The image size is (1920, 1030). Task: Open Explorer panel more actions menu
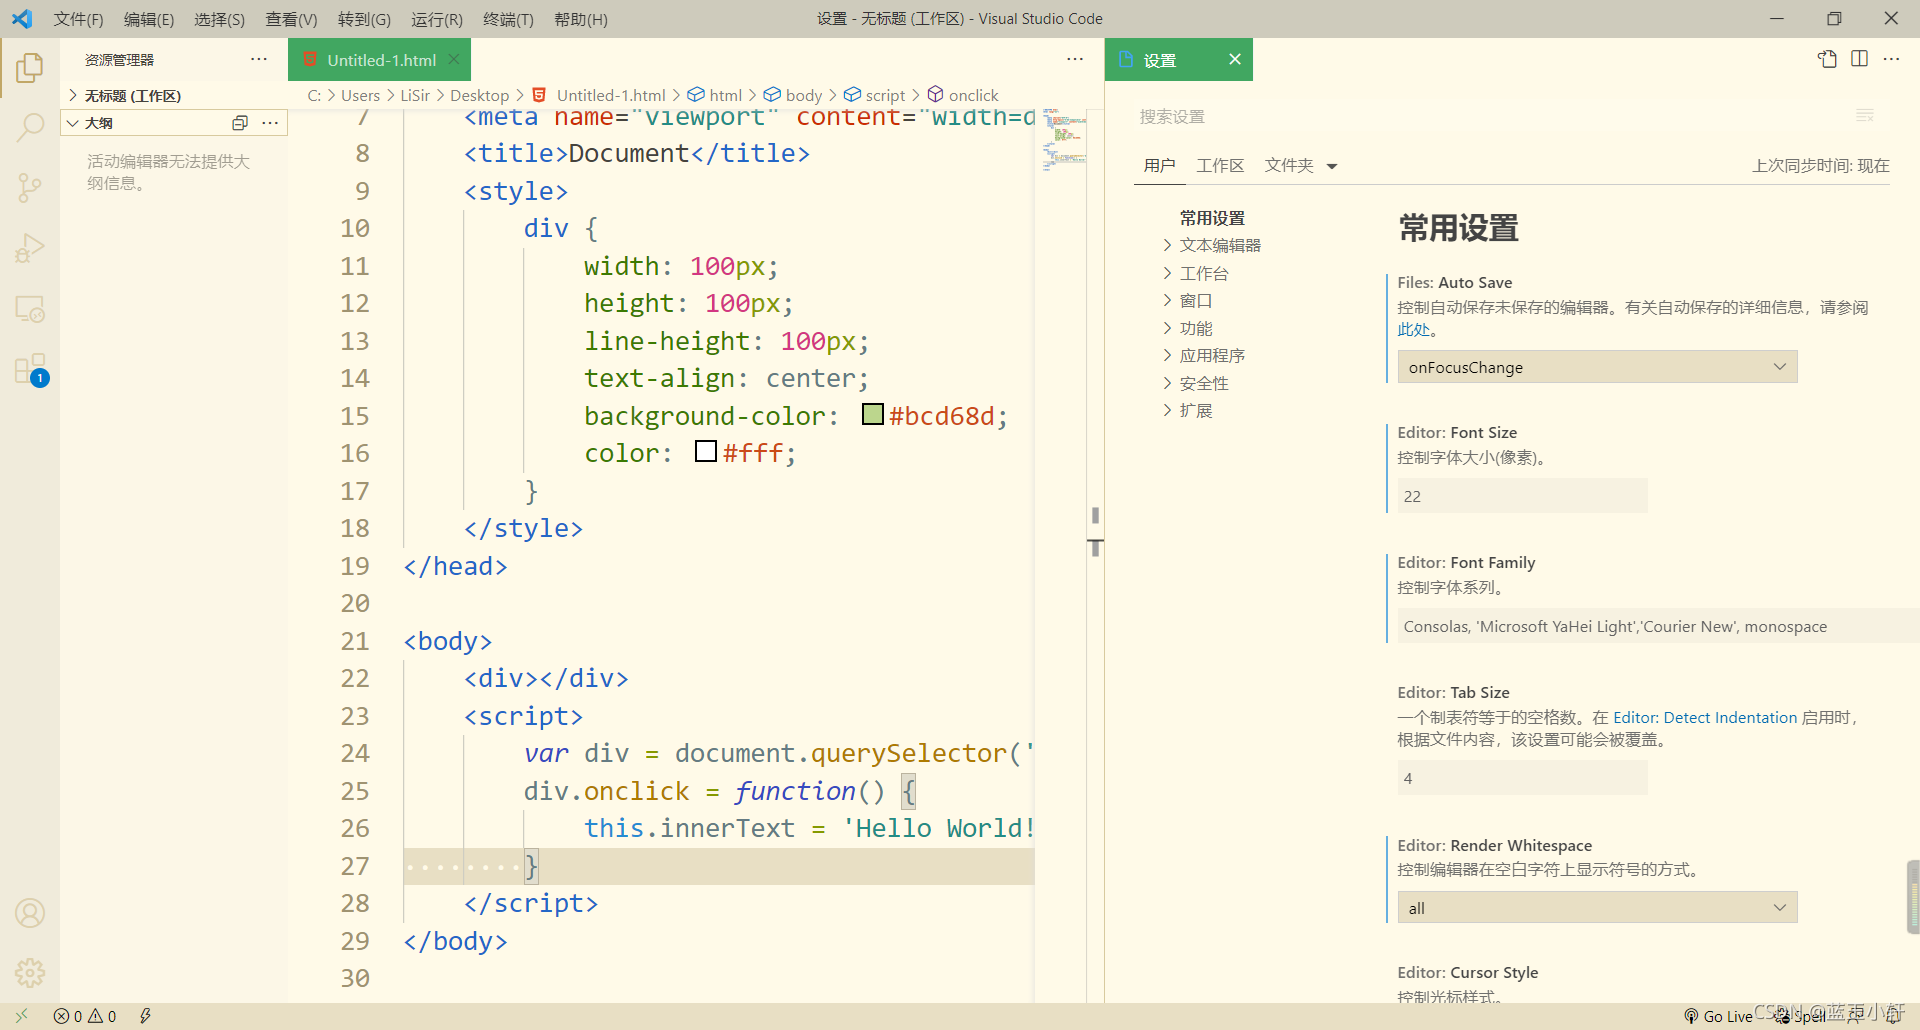pos(259,59)
